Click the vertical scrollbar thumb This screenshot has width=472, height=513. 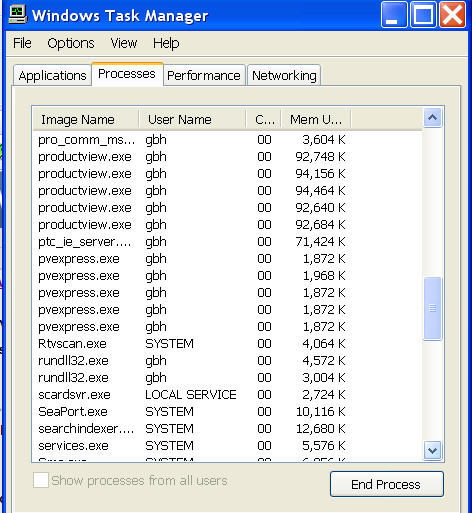[x=433, y=308]
